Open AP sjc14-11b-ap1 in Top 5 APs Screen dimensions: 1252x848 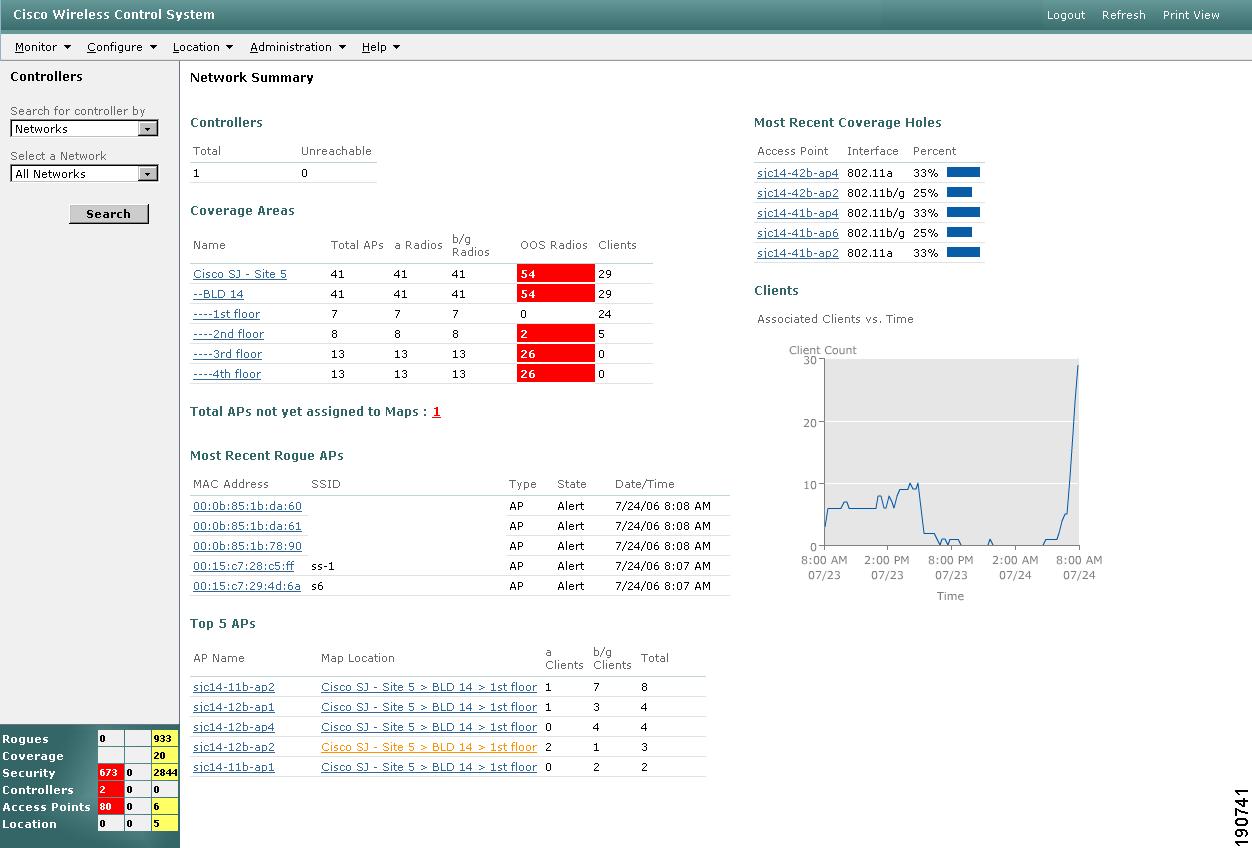pos(234,767)
